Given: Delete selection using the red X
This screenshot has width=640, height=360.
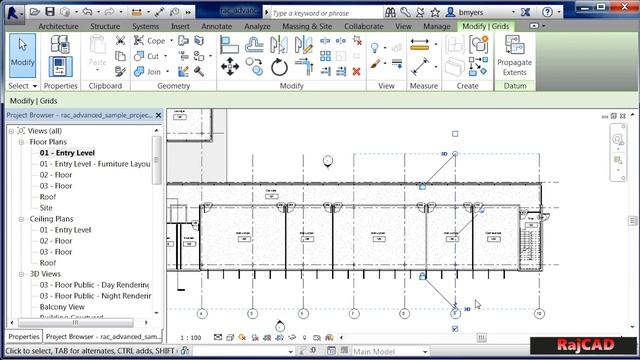Looking at the screenshot, I should 356,71.
